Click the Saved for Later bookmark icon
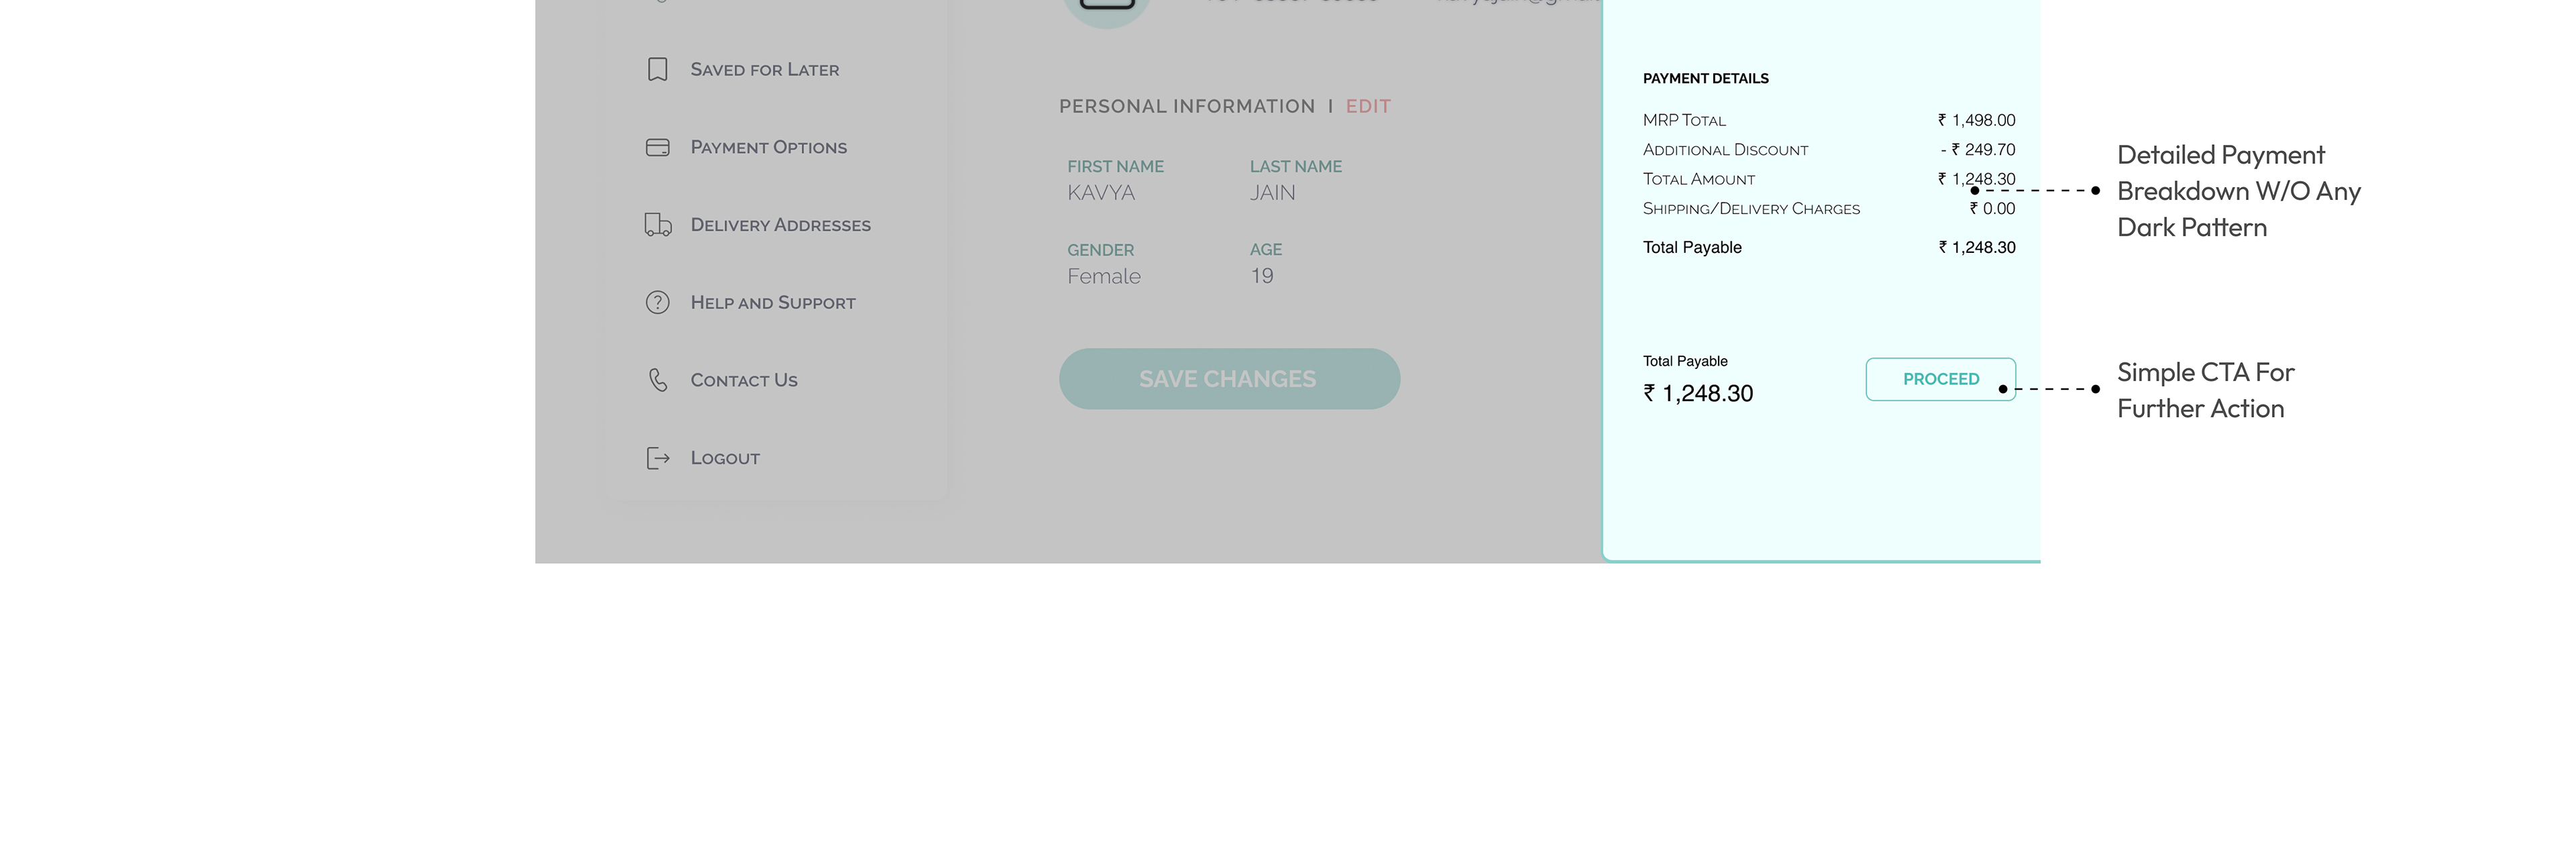 pos(657,69)
